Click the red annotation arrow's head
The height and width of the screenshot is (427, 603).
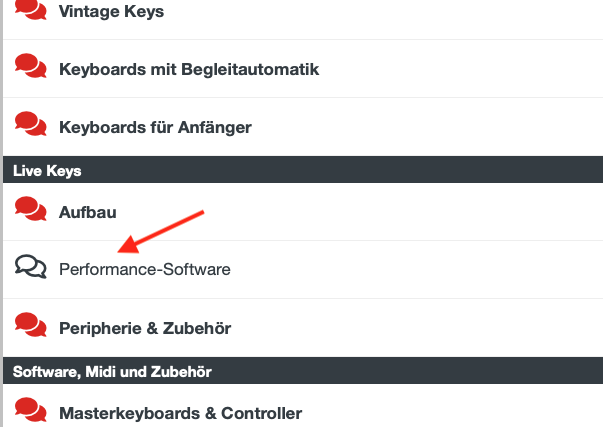[x=128, y=245]
